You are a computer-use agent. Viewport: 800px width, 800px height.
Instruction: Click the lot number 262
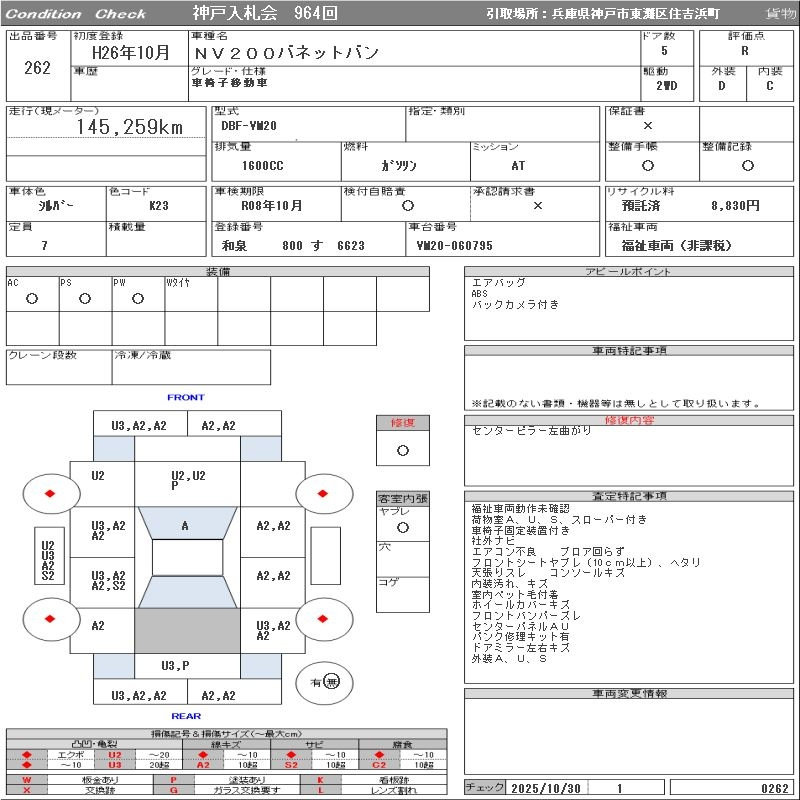coord(37,68)
